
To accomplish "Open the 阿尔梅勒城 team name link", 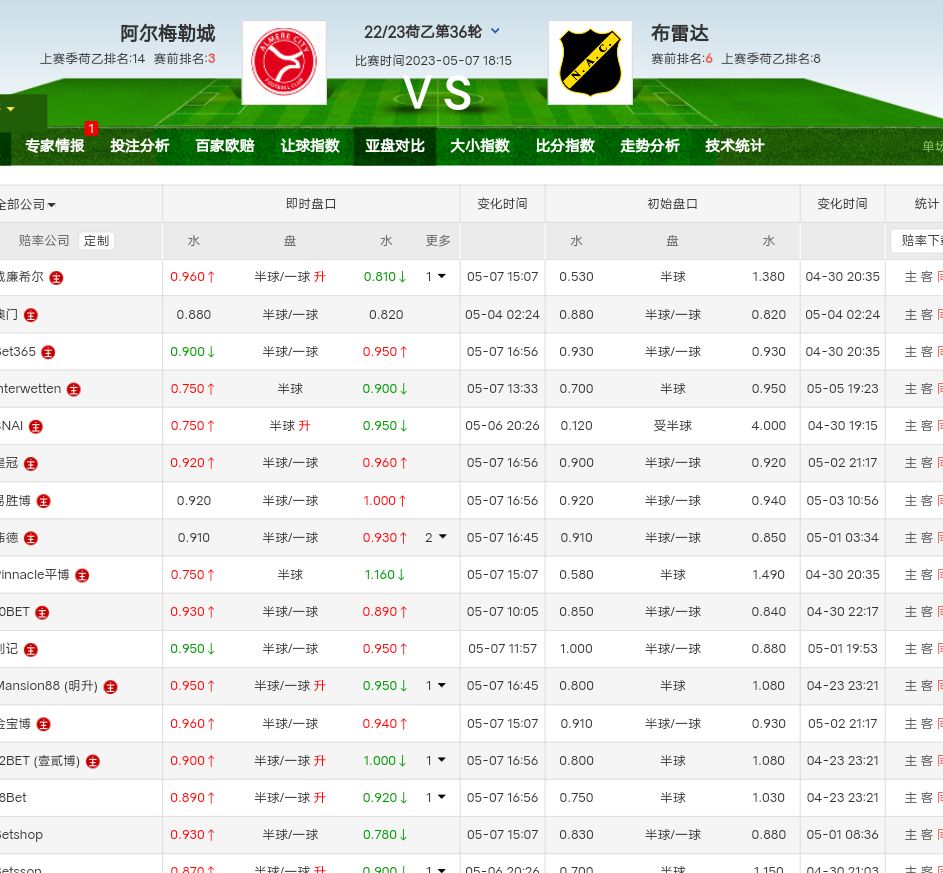I will click(167, 34).
